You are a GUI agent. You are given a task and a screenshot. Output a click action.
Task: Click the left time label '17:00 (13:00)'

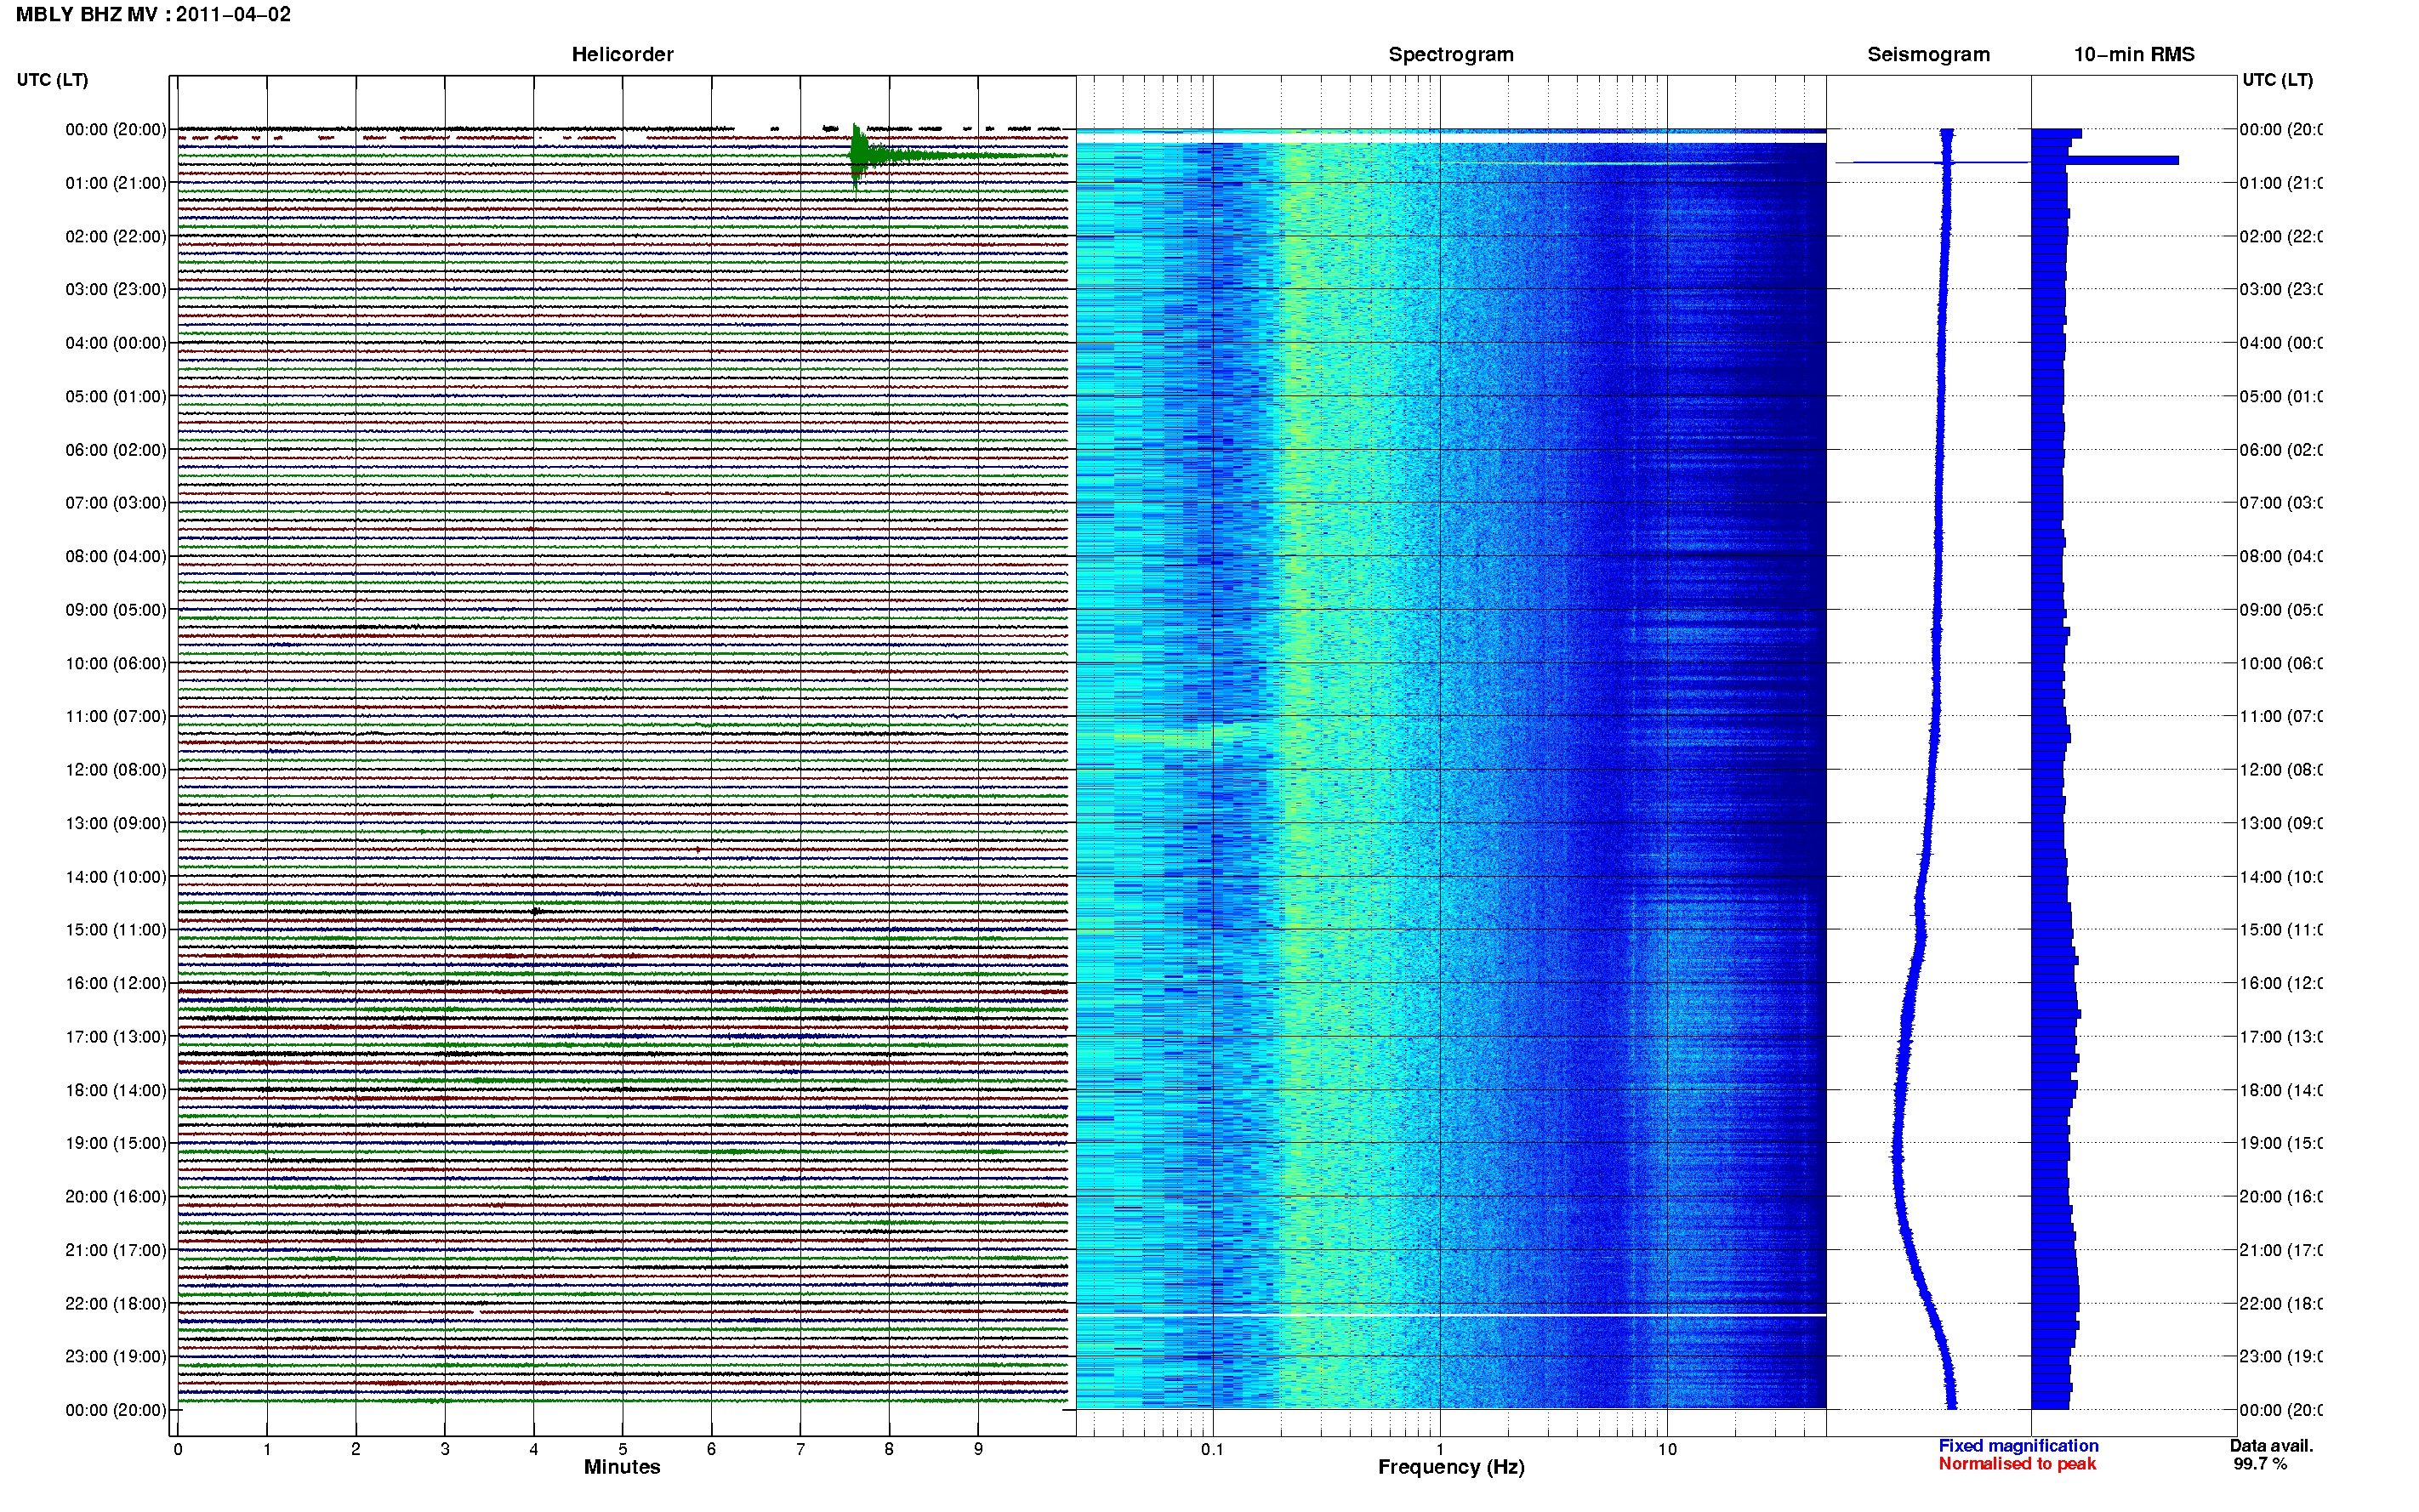point(116,1037)
